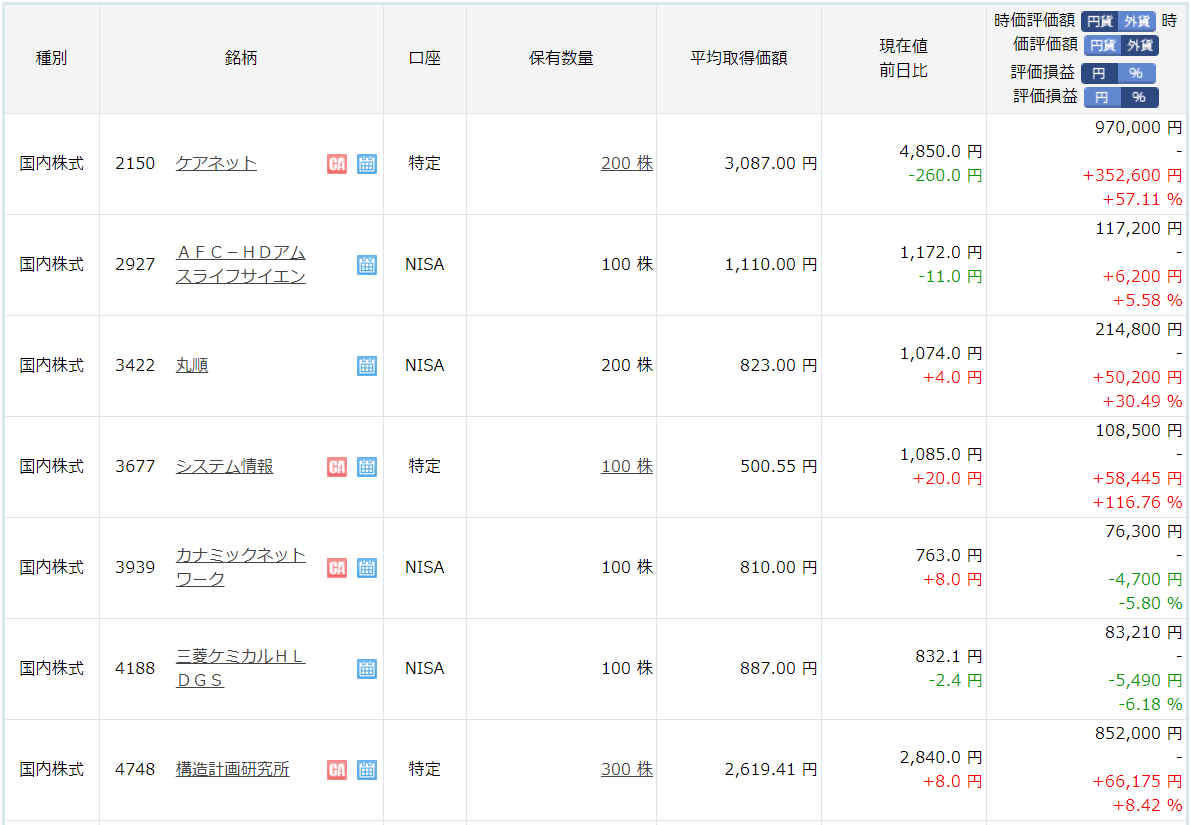Select 円 in the upper 評価損益 toggle
Screen dimensions: 1191x825
click(x=1099, y=73)
